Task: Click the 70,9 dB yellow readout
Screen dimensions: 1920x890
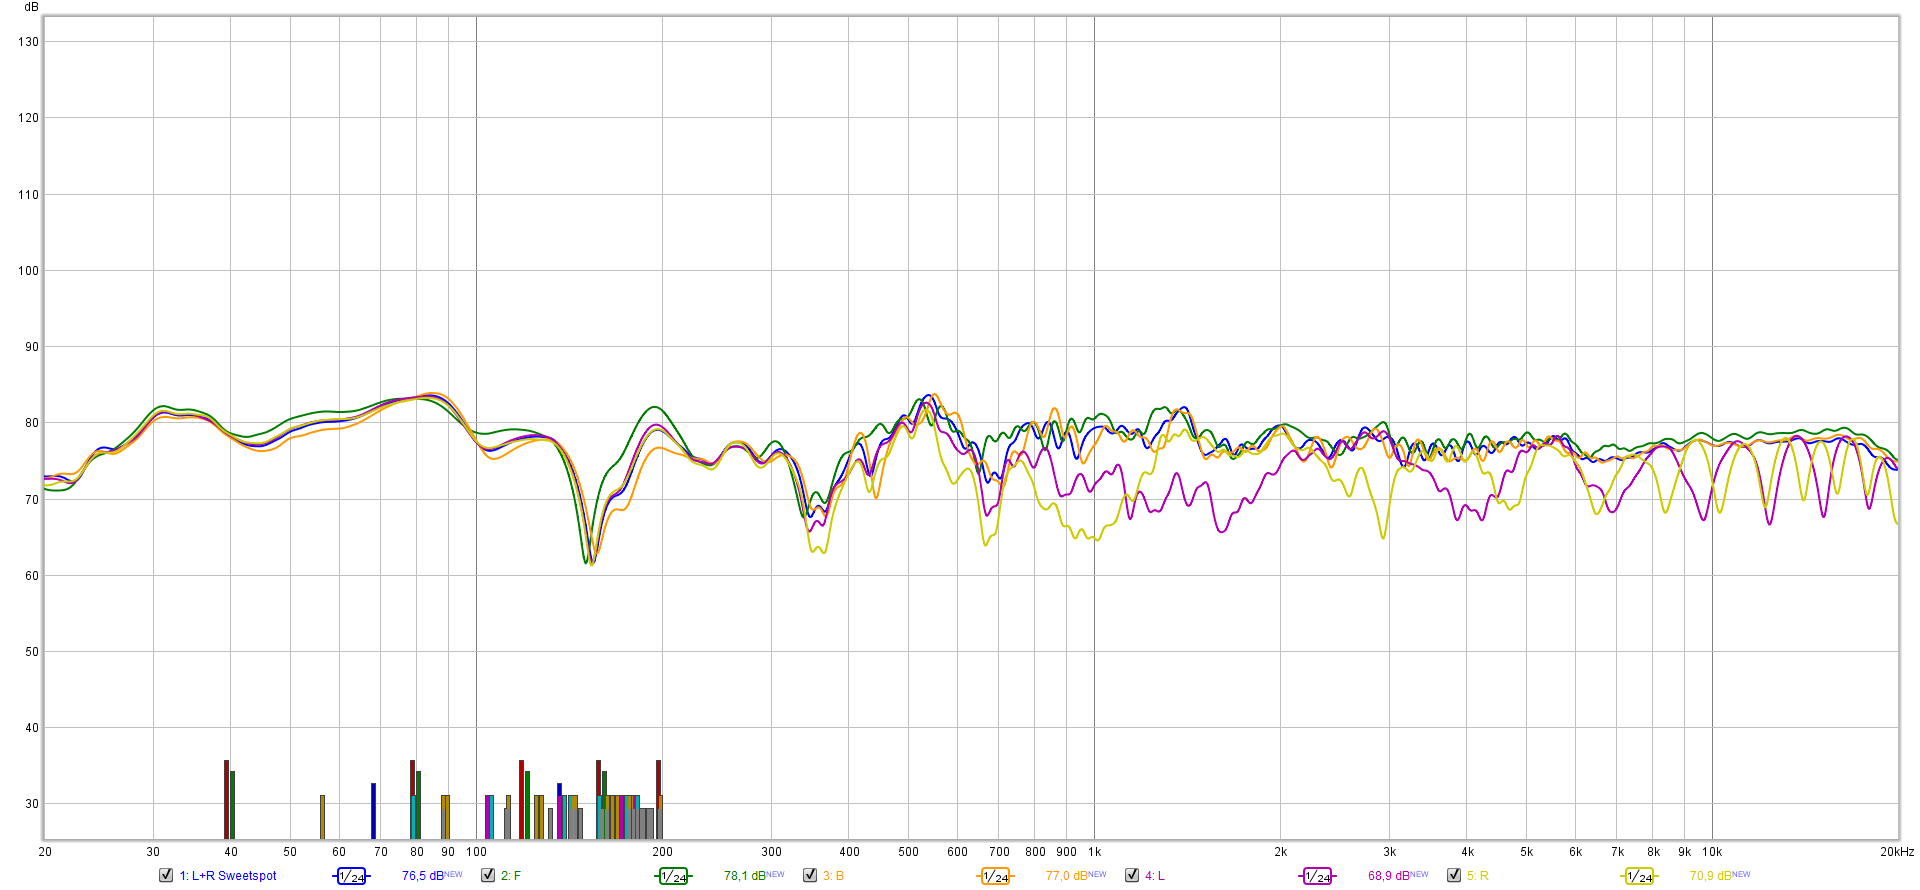Action: [1710, 876]
